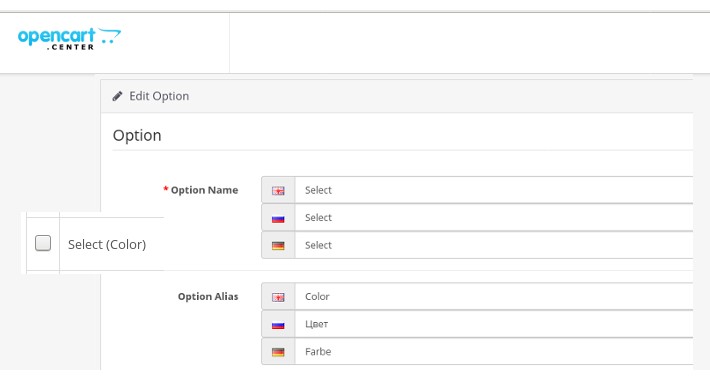
Task: Open the opencart.center logo link
Action: click(69, 38)
